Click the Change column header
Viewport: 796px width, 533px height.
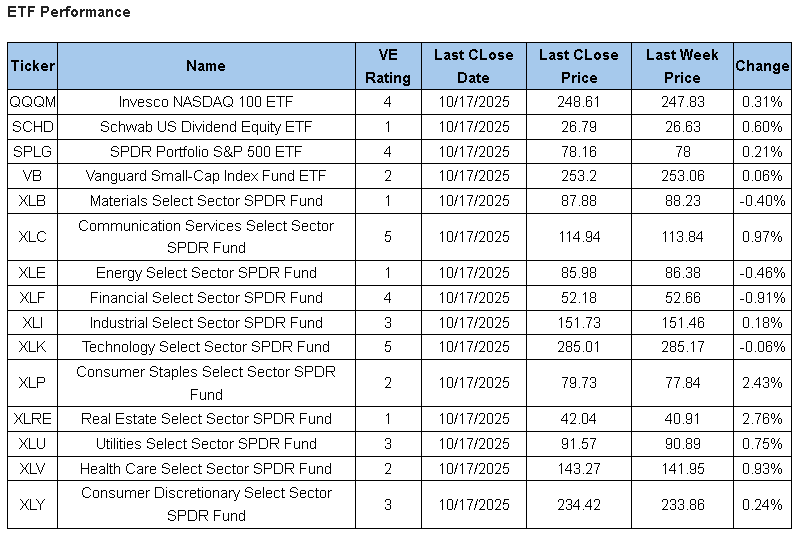(762, 66)
